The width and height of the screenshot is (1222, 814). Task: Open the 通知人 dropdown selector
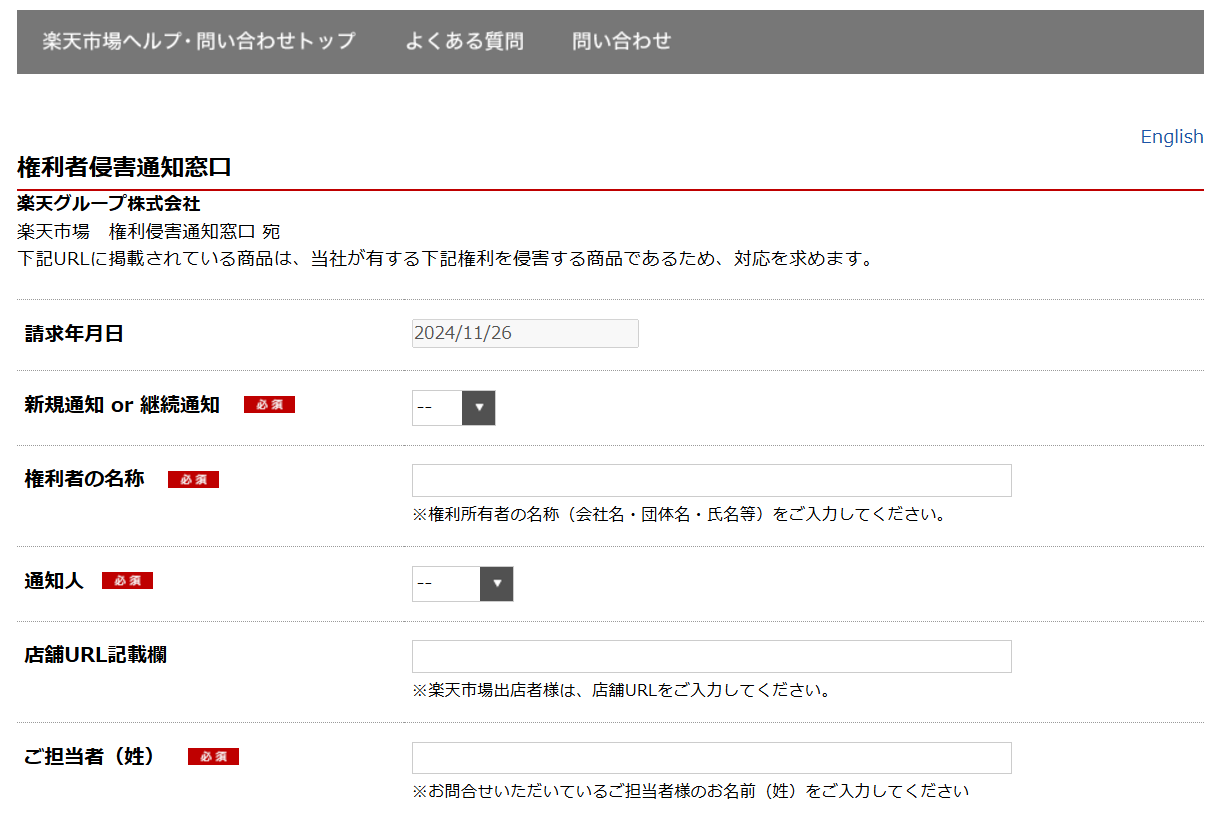point(462,583)
